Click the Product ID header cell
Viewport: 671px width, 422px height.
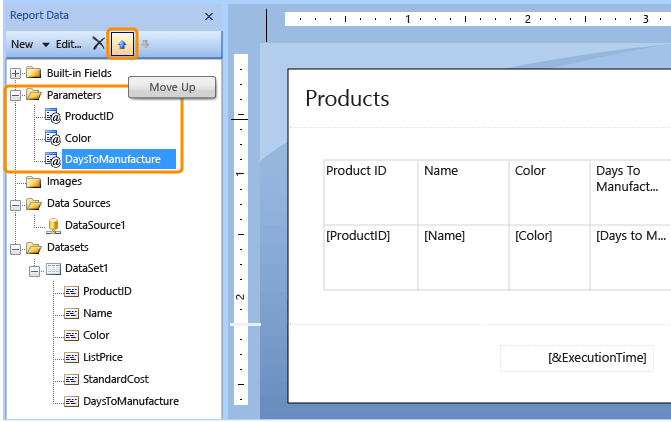pos(371,193)
